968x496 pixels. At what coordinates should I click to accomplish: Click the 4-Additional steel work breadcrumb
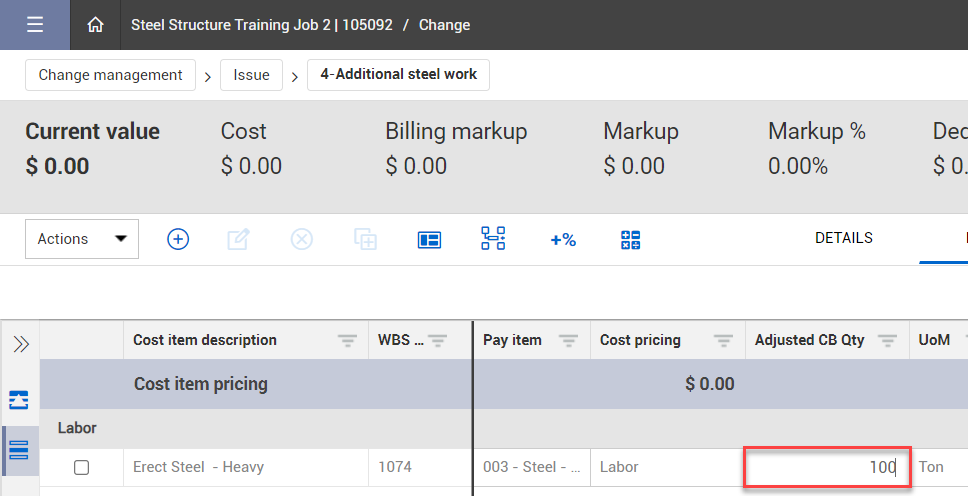point(398,75)
